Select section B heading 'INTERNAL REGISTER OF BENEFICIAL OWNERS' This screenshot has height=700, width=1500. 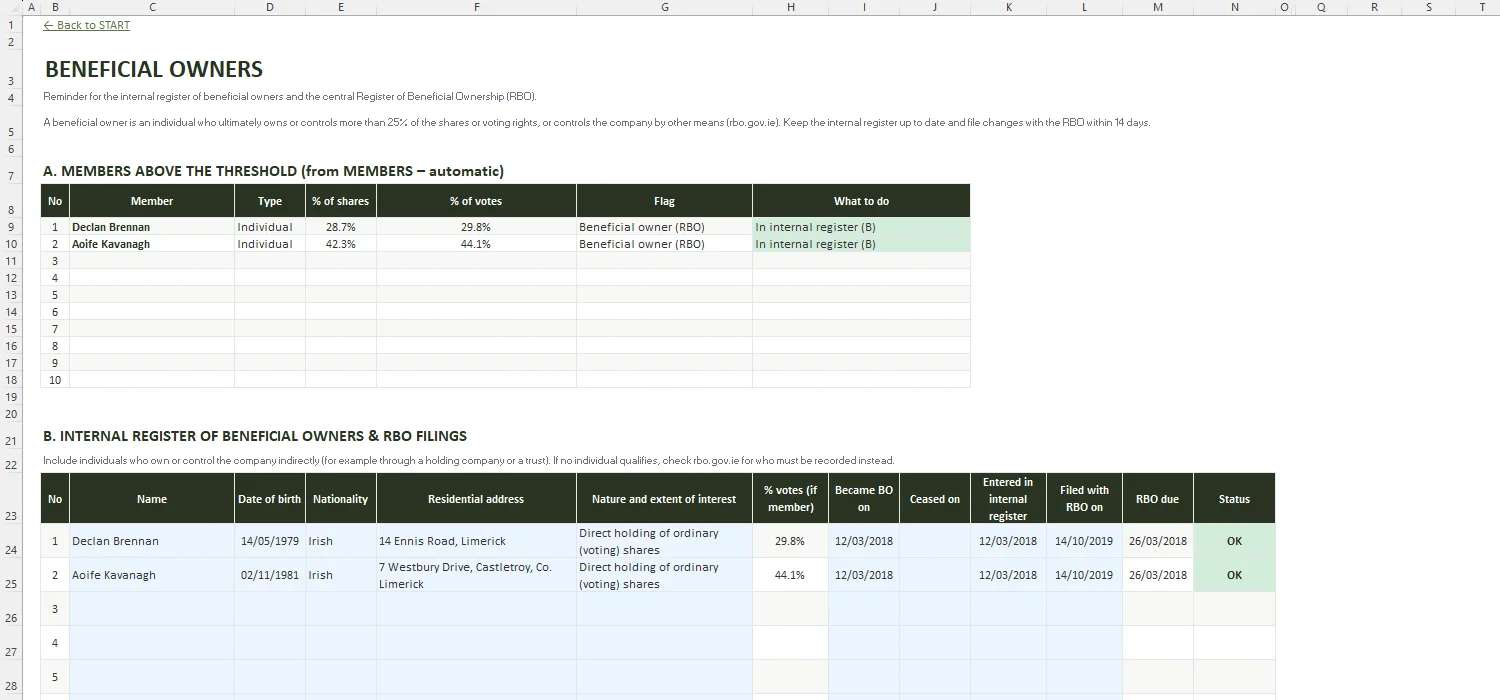point(254,436)
